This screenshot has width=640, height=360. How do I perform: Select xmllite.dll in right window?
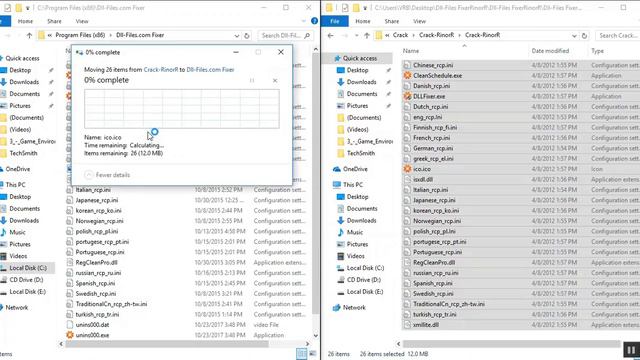click(426, 325)
